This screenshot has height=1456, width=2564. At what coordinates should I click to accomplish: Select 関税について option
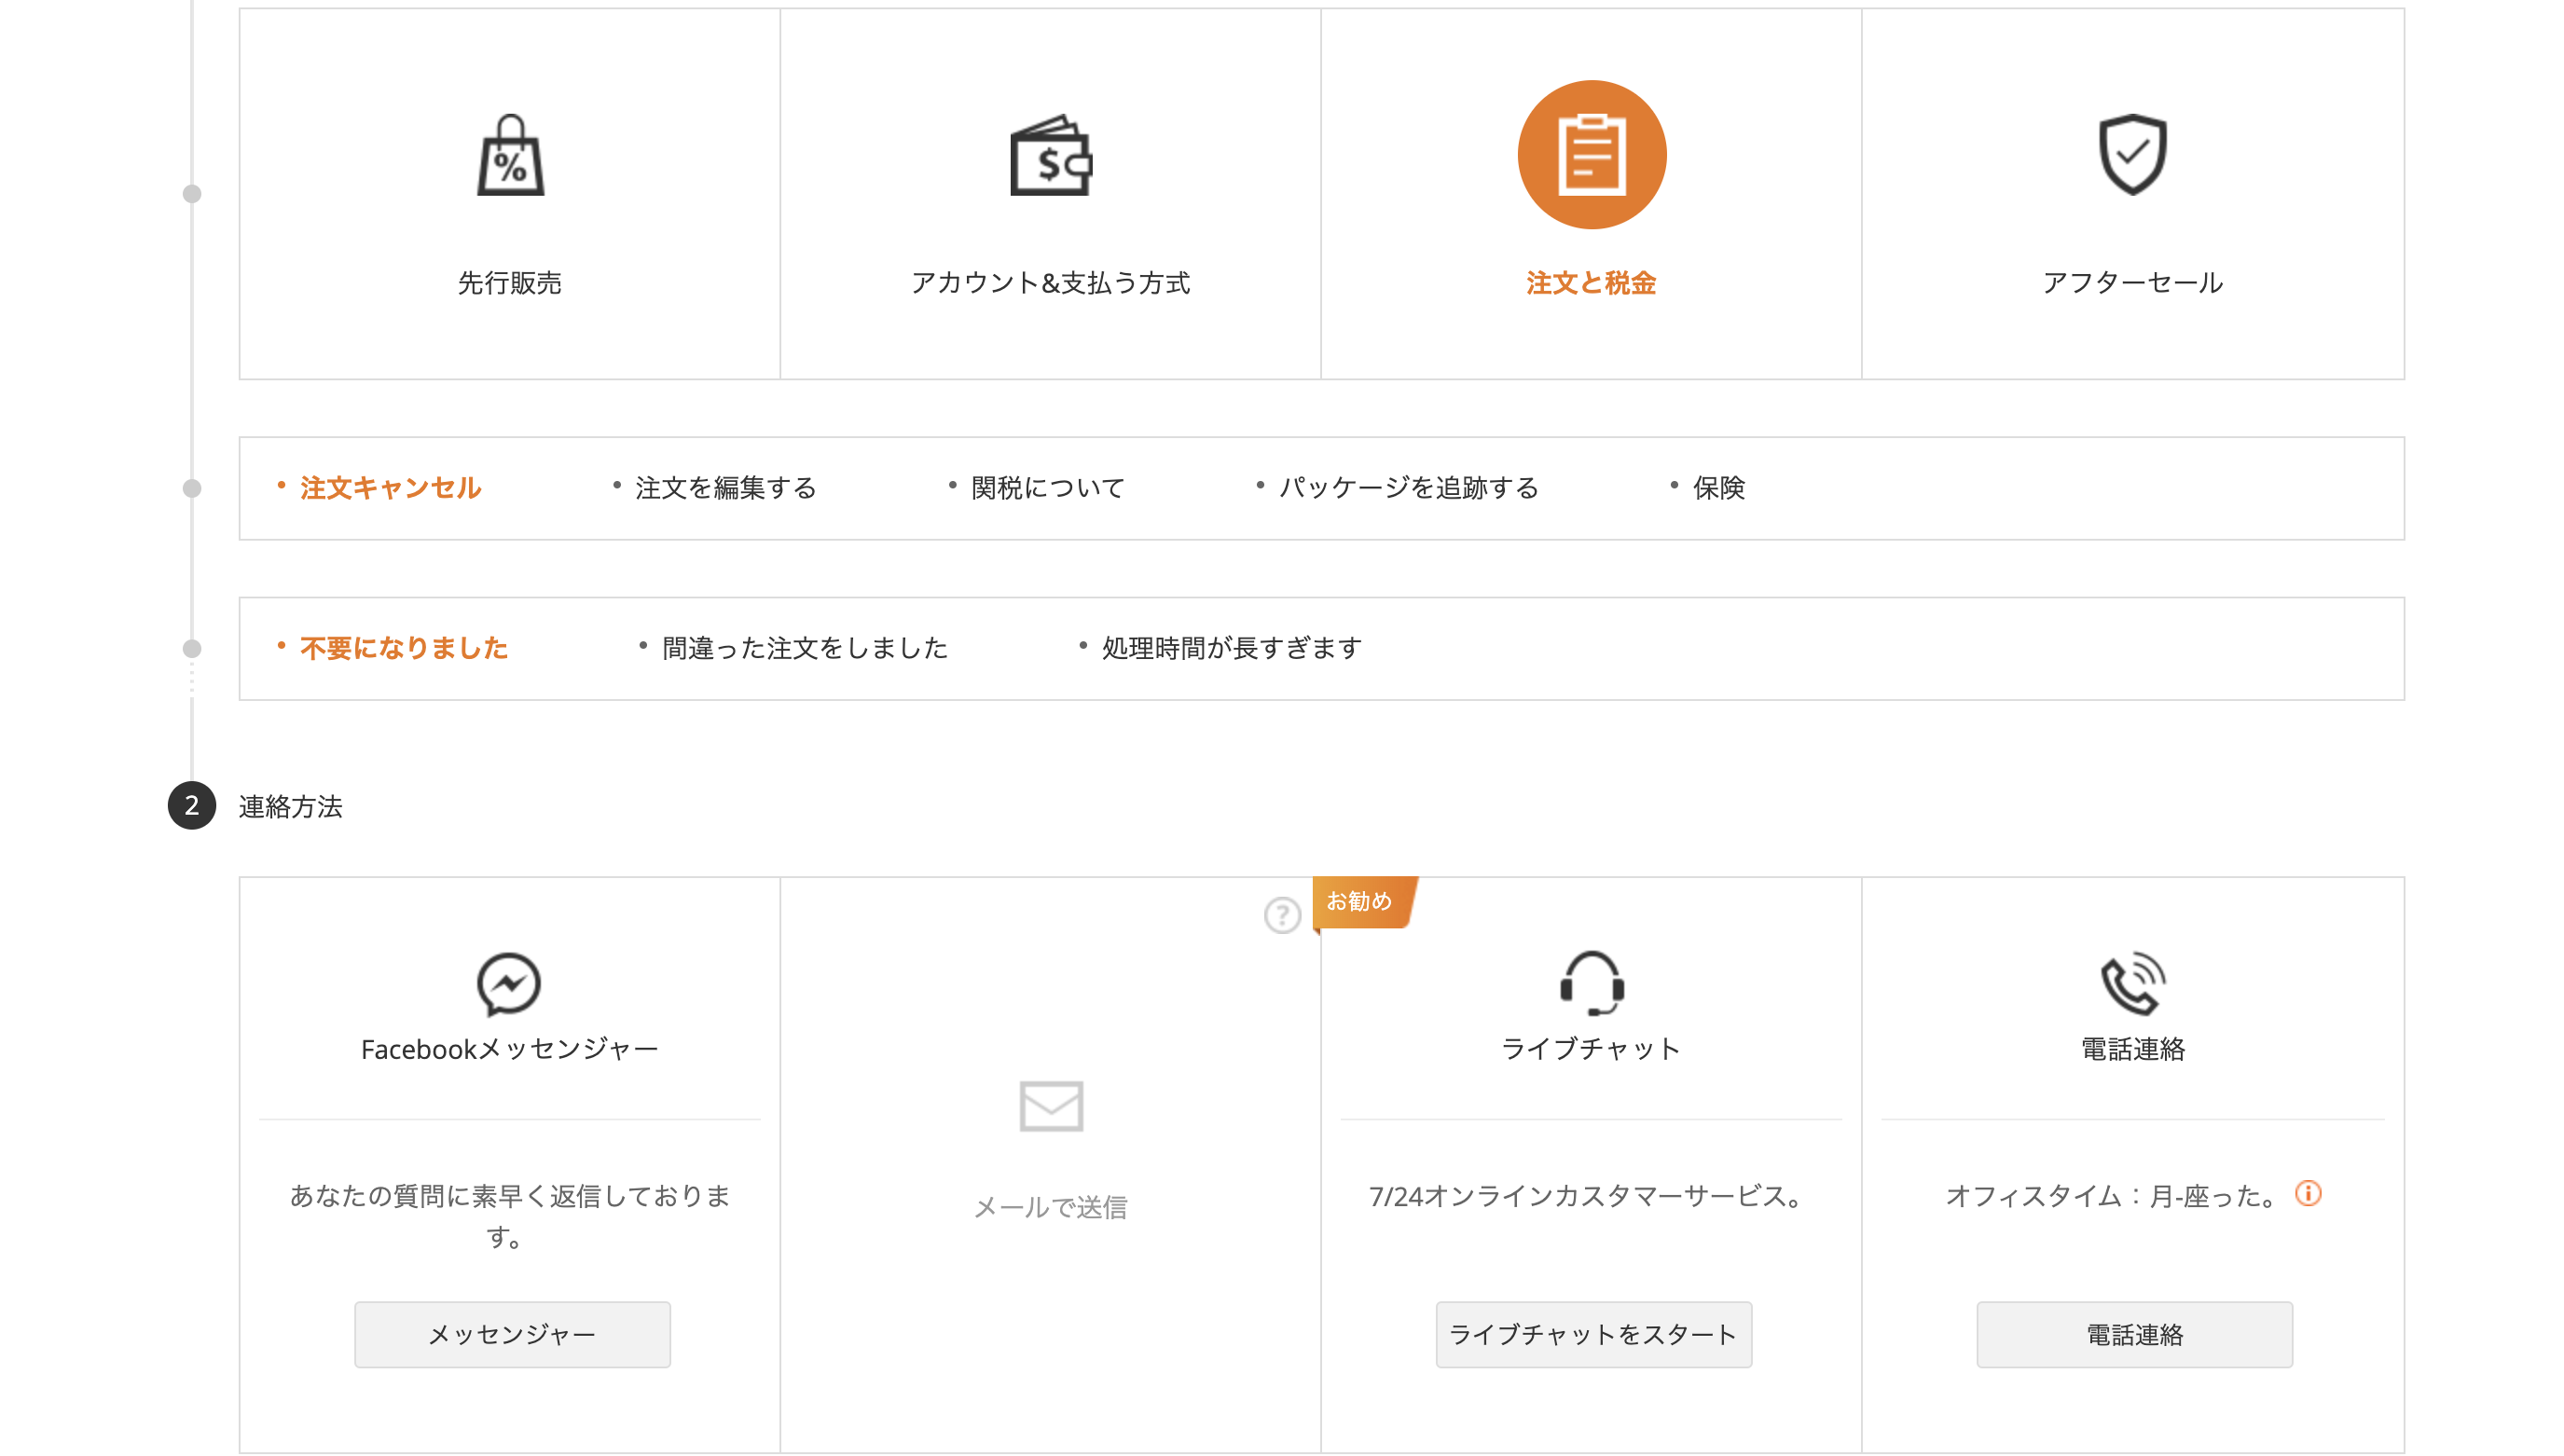click(1047, 488)
